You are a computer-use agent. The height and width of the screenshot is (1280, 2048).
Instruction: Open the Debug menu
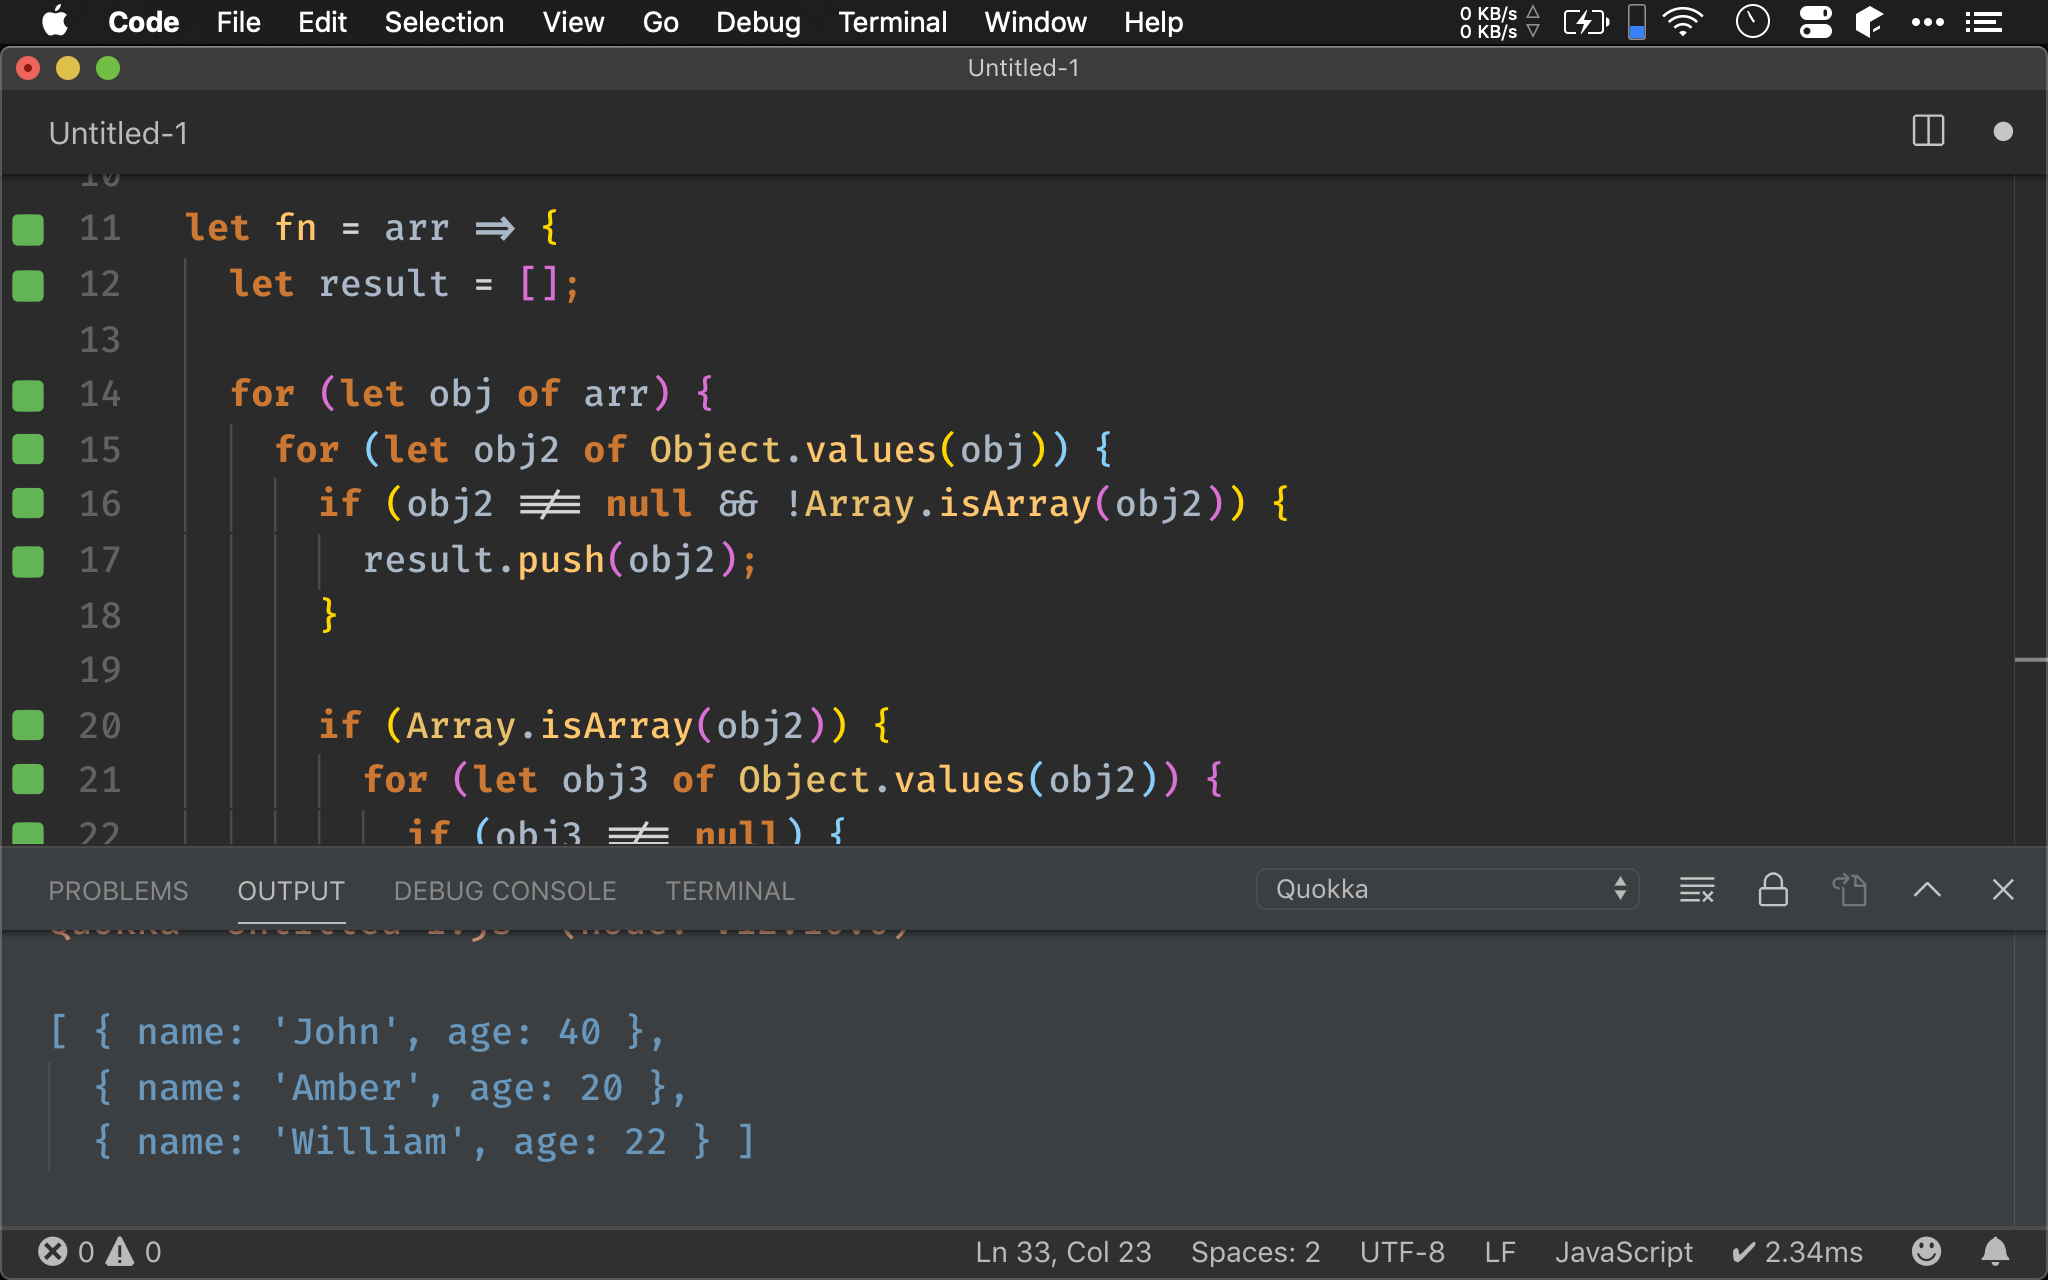click(758, 22)
